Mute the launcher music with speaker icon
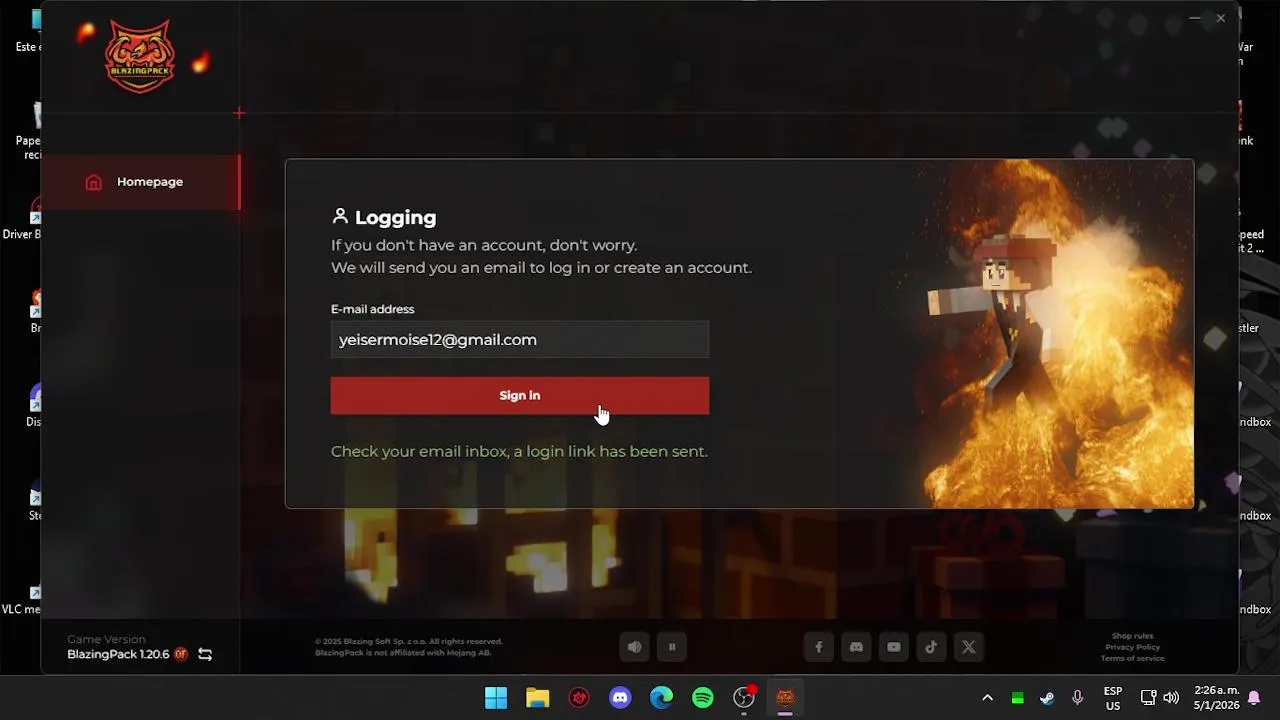1280x720 pixels. click(634, 647)
